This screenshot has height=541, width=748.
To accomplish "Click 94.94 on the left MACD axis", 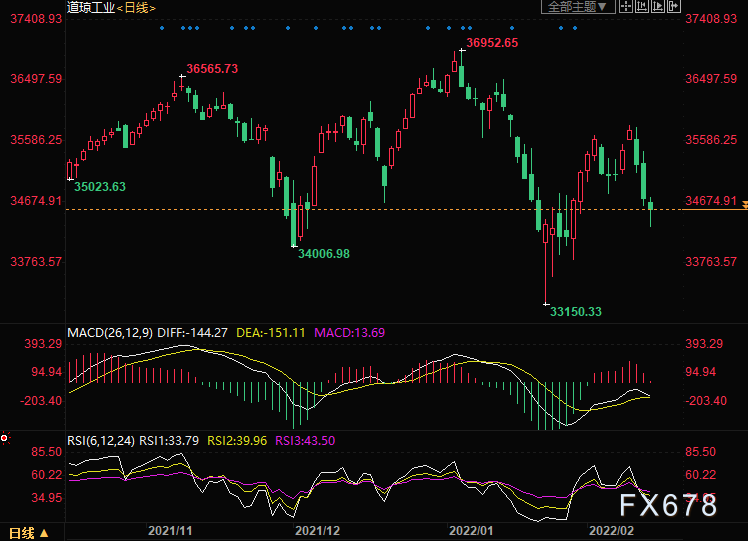I will coord(46,372).
